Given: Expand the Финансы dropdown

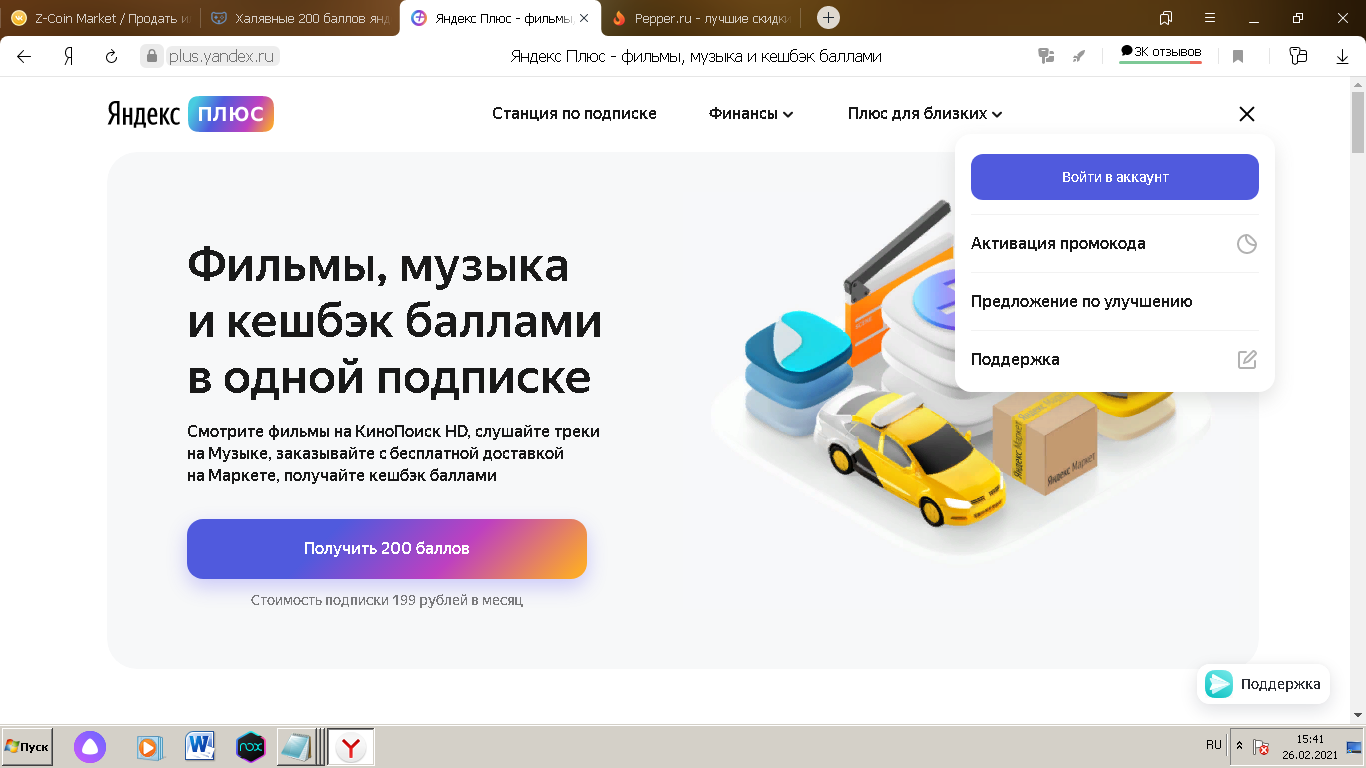Looking at the screenshot, I should pyautogui.click(x=751, y=114).
